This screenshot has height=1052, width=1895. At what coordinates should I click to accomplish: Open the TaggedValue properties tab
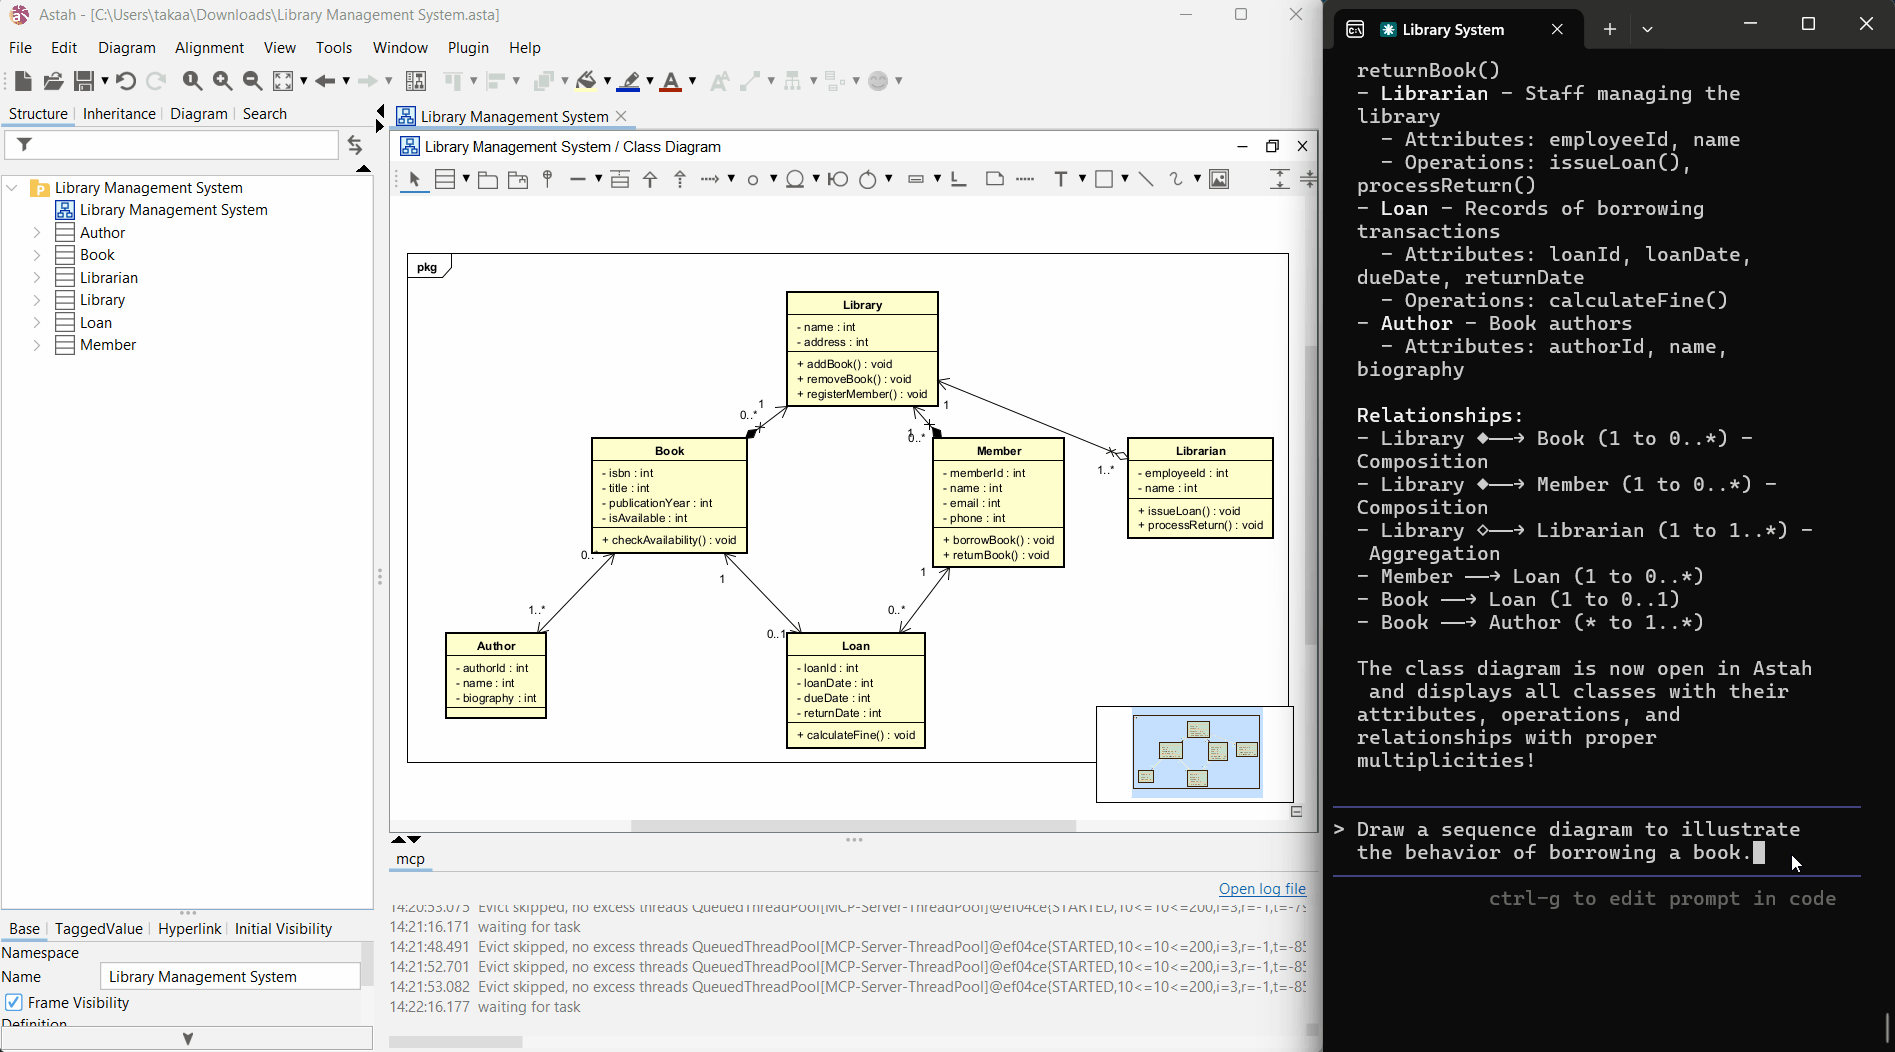[98, 928]
